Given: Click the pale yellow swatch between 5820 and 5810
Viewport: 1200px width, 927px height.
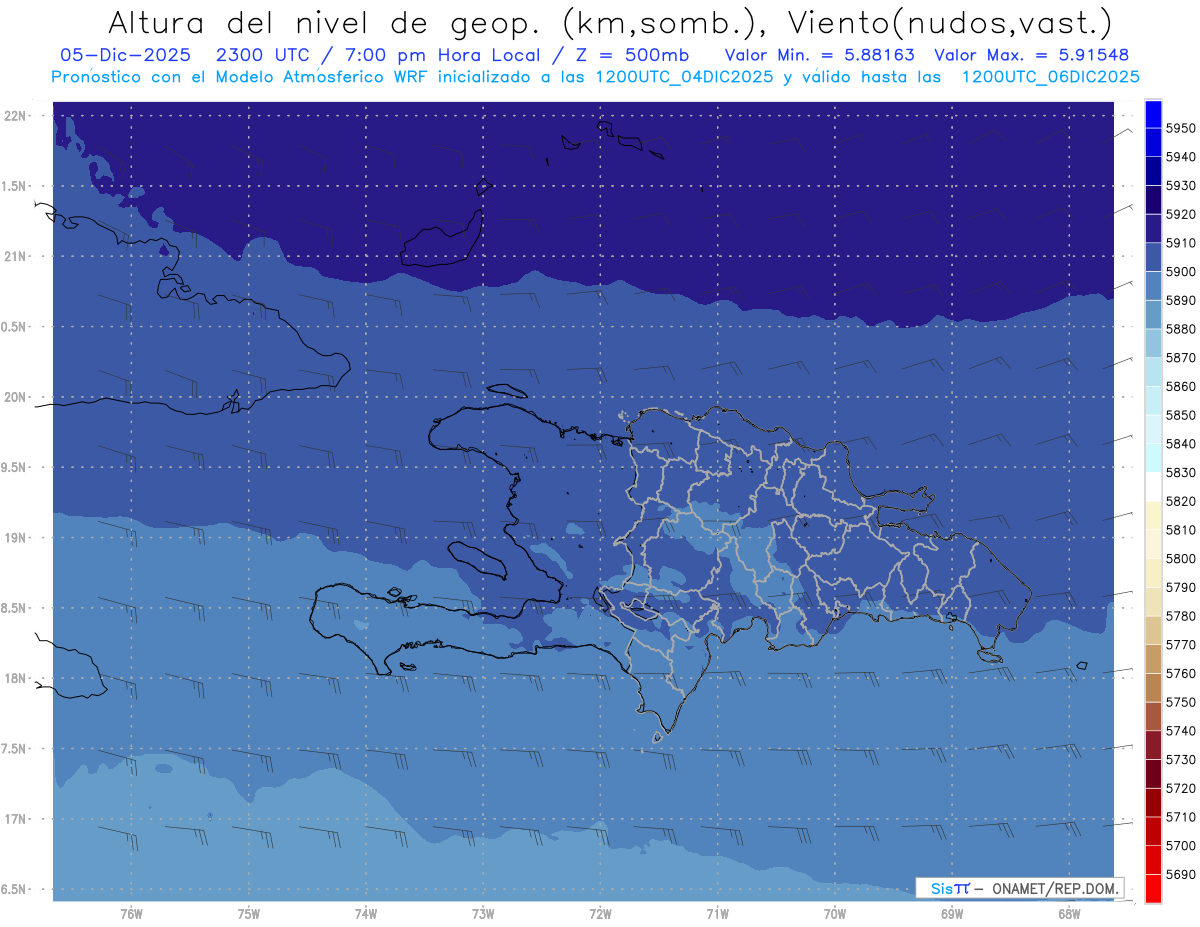Looking at the screenshot, I should [x=1153, y=515].
